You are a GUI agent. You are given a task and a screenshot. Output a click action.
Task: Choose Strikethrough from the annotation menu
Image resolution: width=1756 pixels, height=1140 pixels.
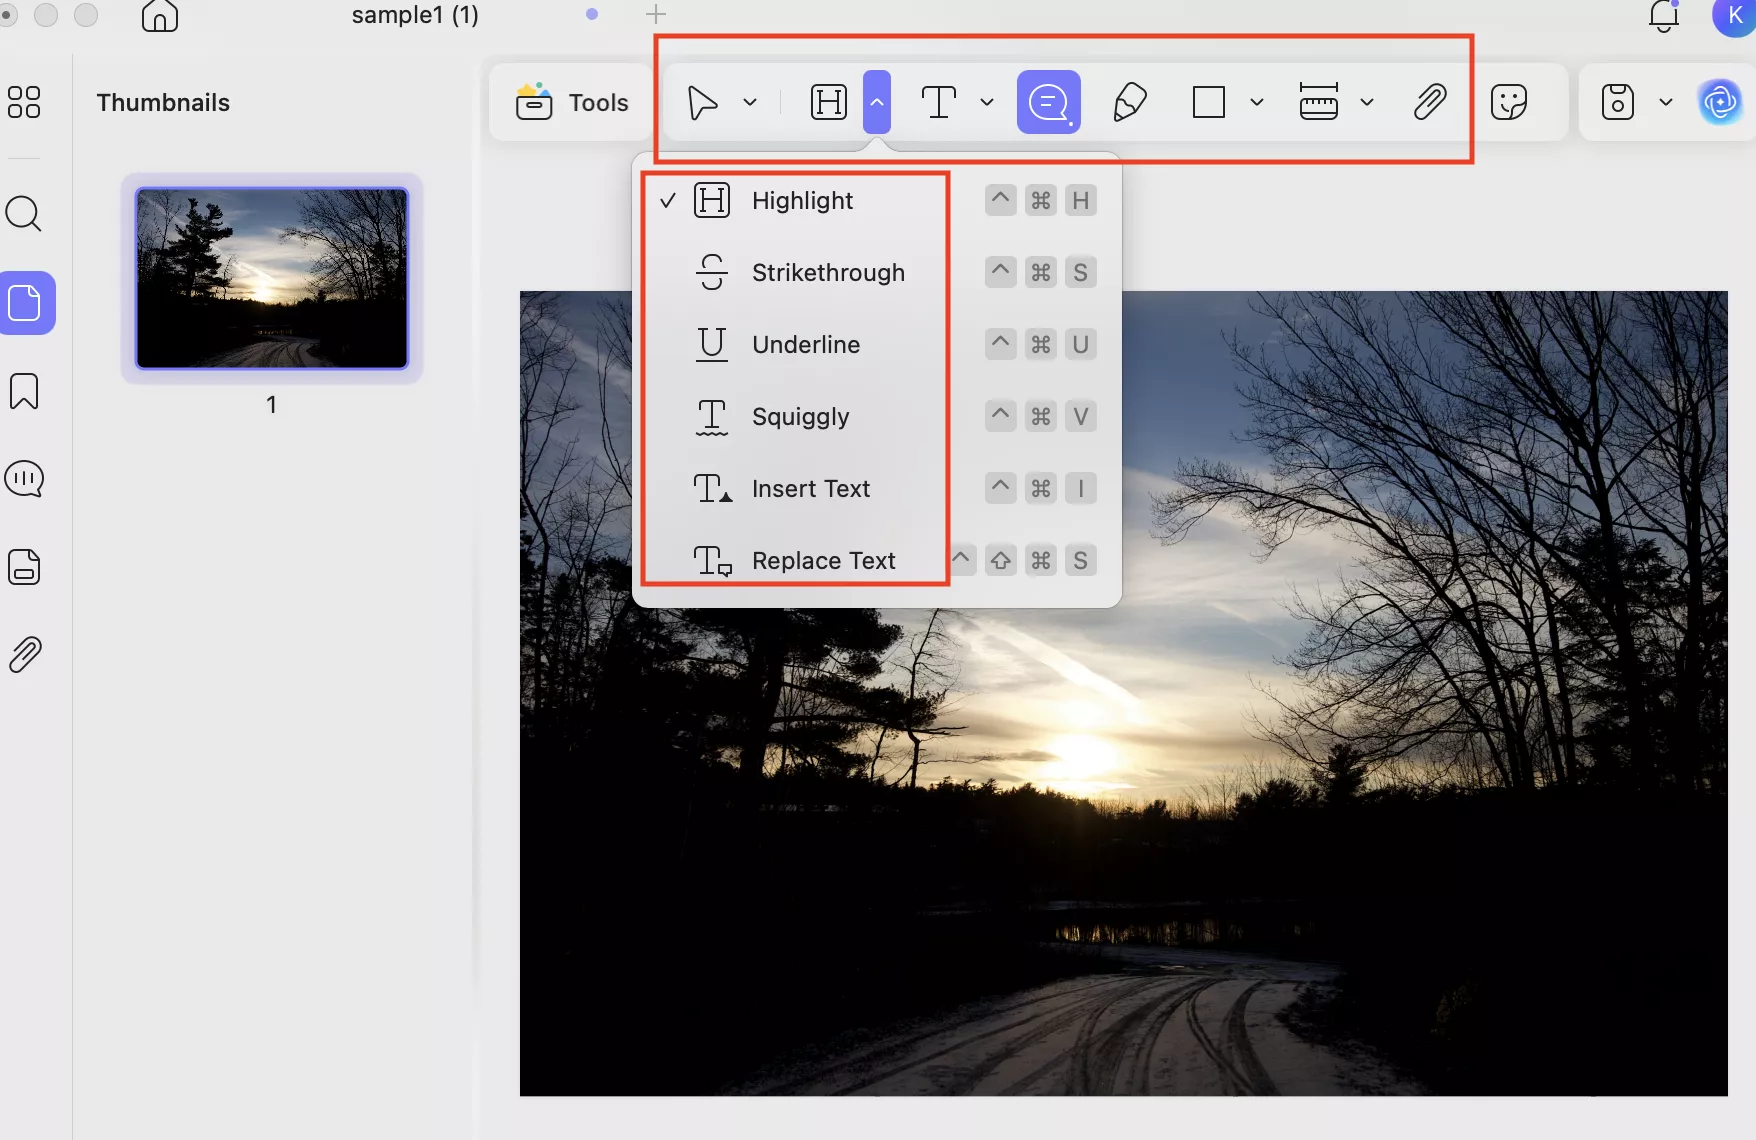pyautogui.click(x=827, y=272)
